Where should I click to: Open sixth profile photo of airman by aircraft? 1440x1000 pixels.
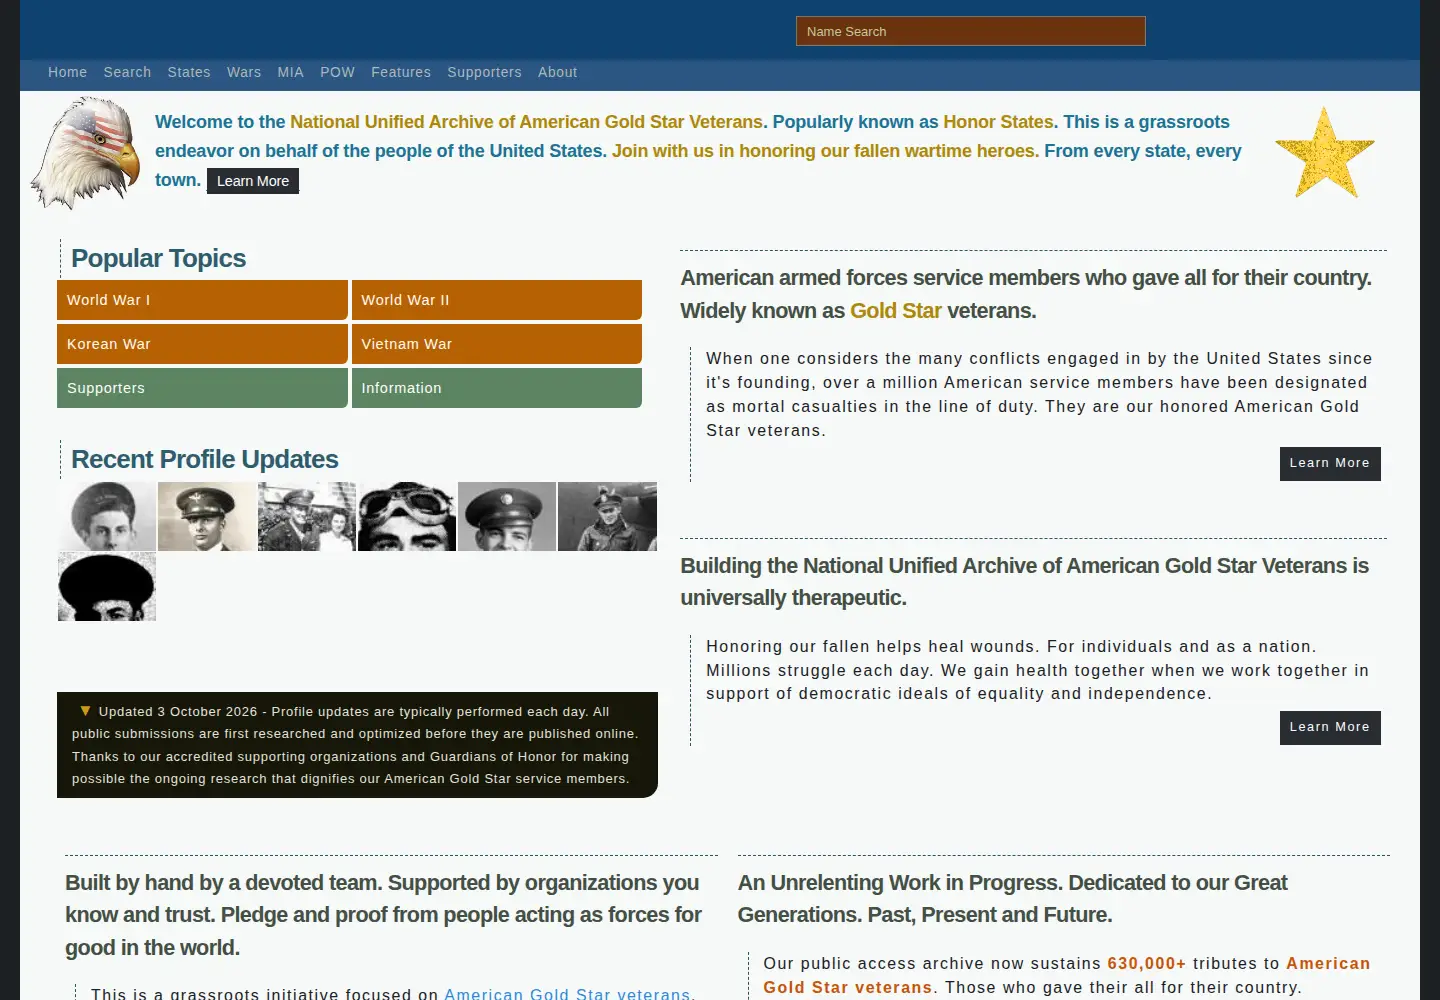pos(607,516)
